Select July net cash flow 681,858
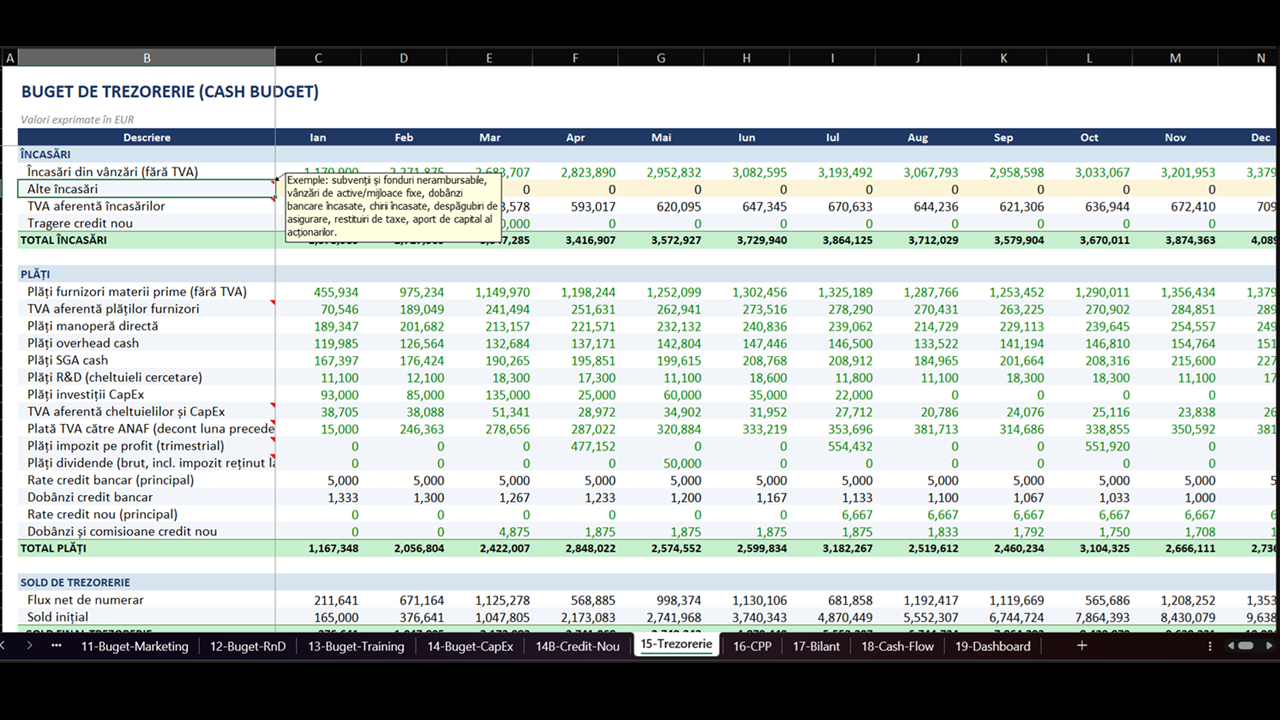The width and height of the screenshot is (1280, 720). (850, 600)
